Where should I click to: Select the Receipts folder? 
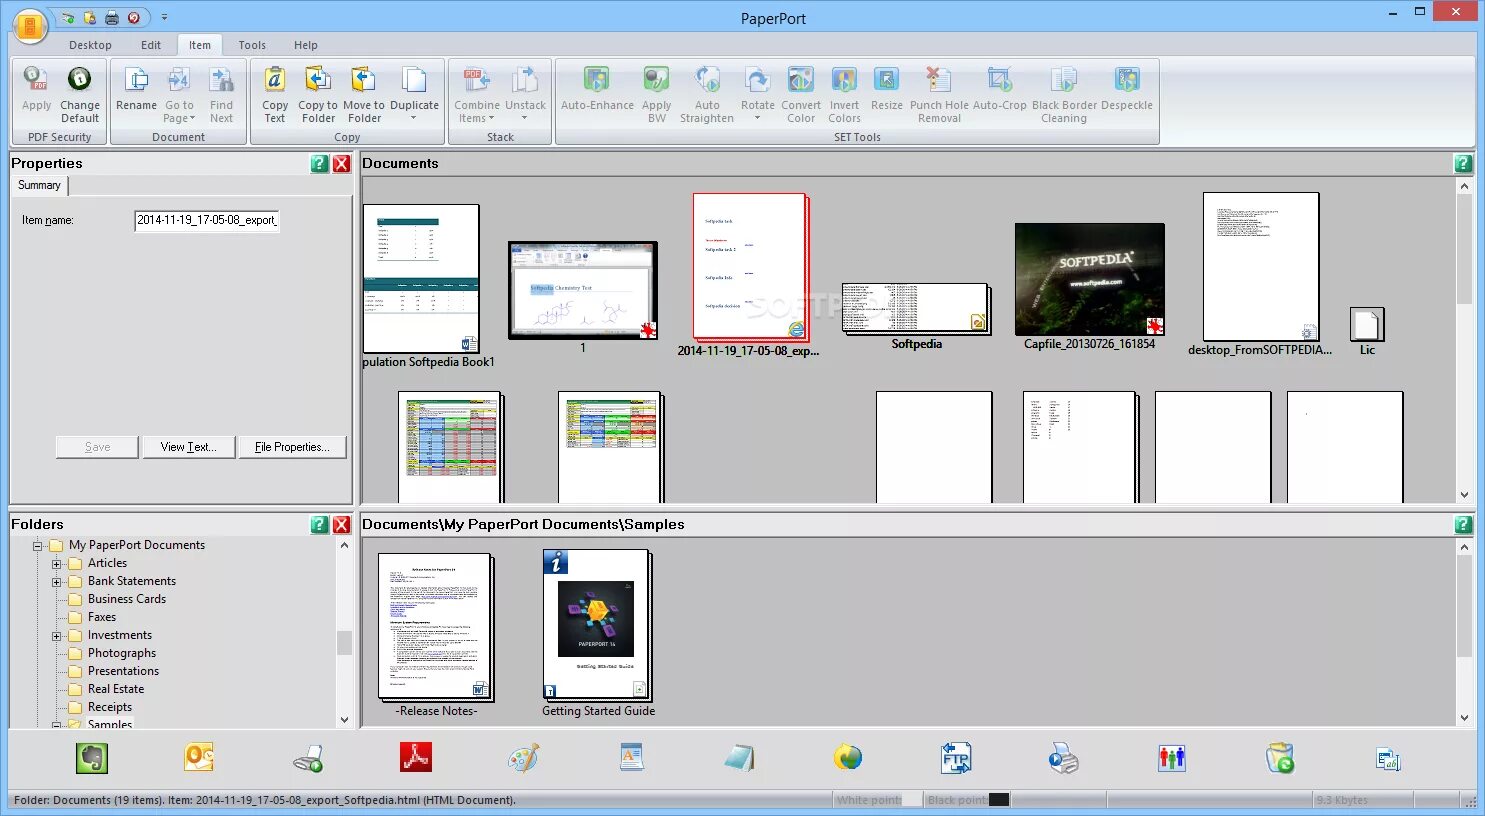[109, 707]
